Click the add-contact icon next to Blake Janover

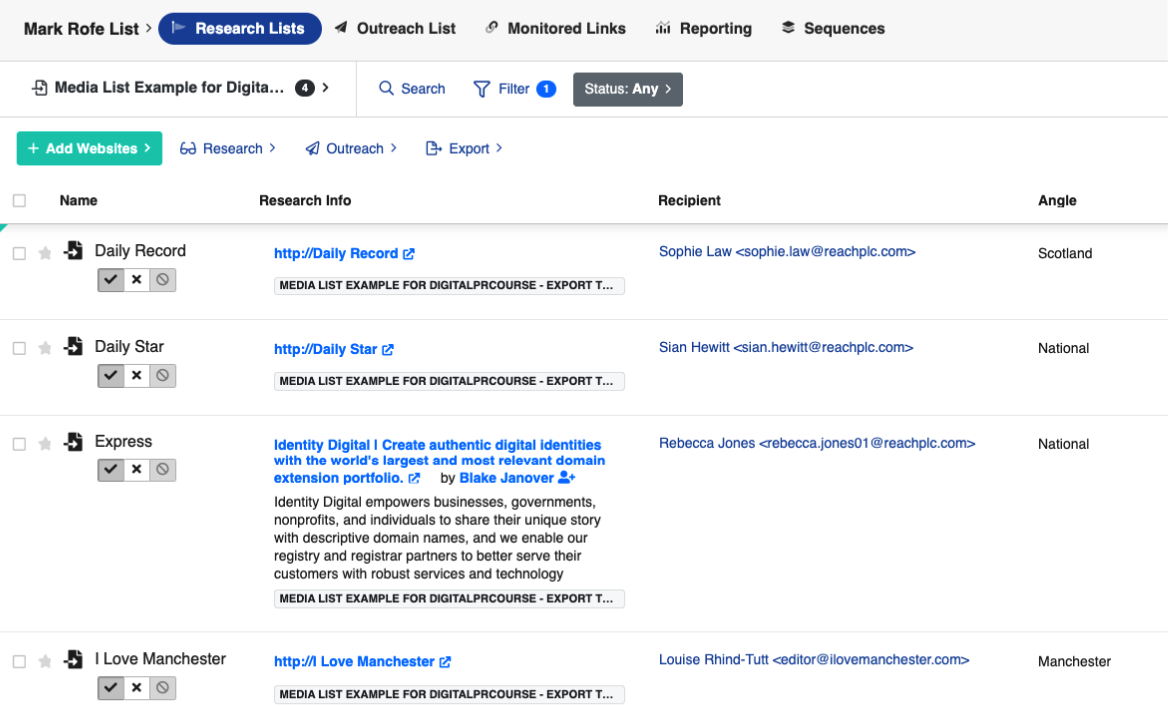tap(568, 478)
